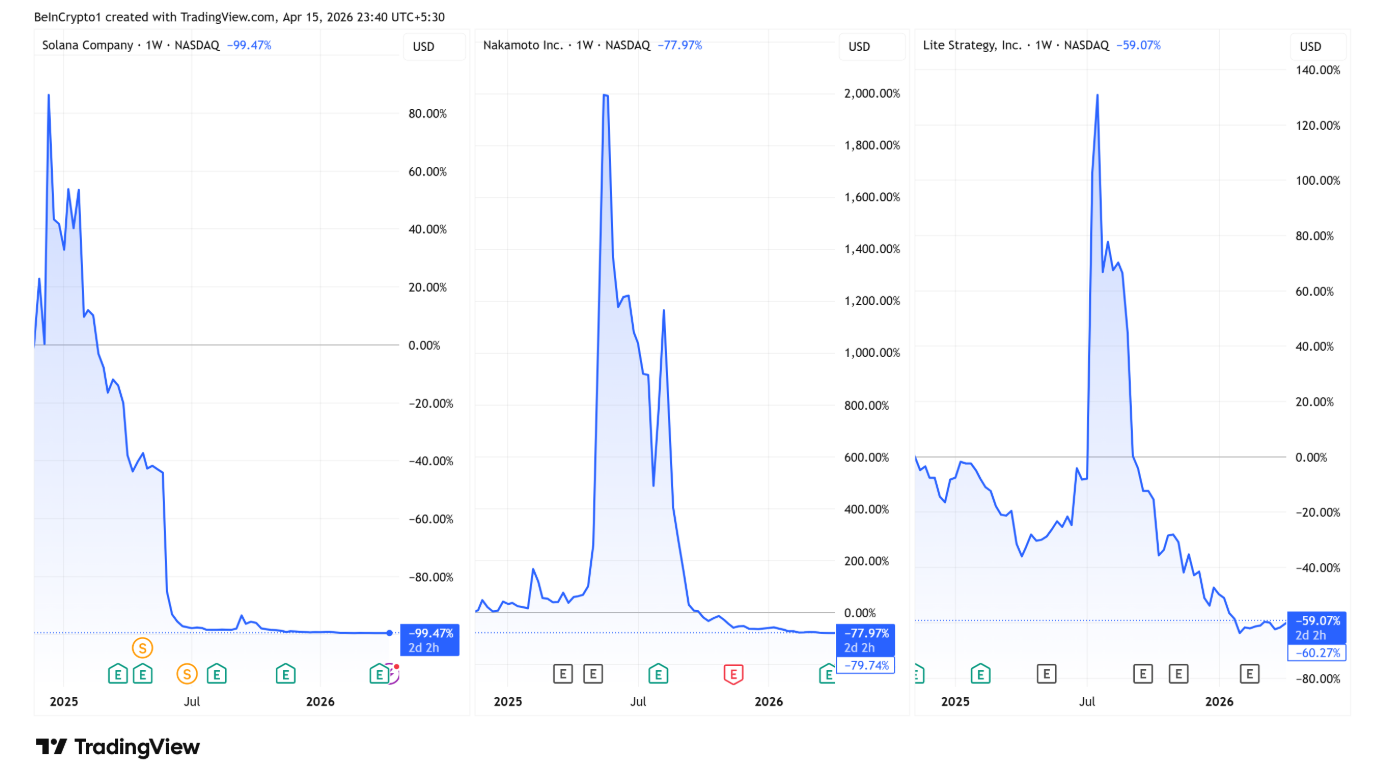Click the Solana Company chart title
Screen dimensions: 1394x769
(x=88, y=45)
